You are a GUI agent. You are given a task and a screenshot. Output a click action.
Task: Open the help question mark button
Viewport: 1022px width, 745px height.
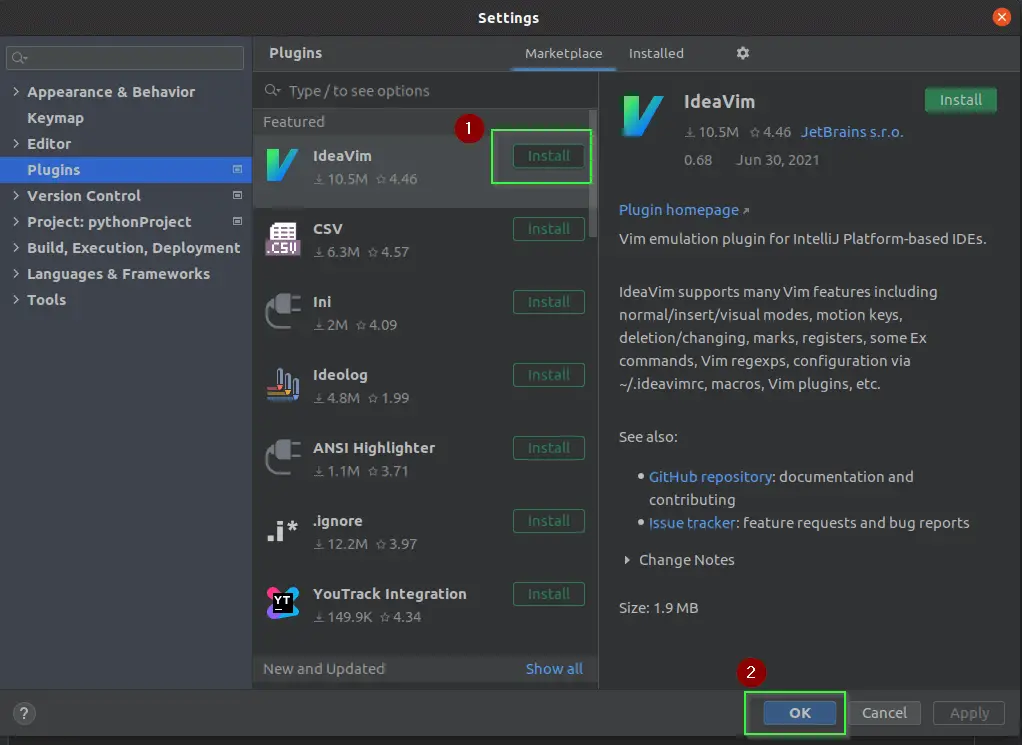pos(24,713)
